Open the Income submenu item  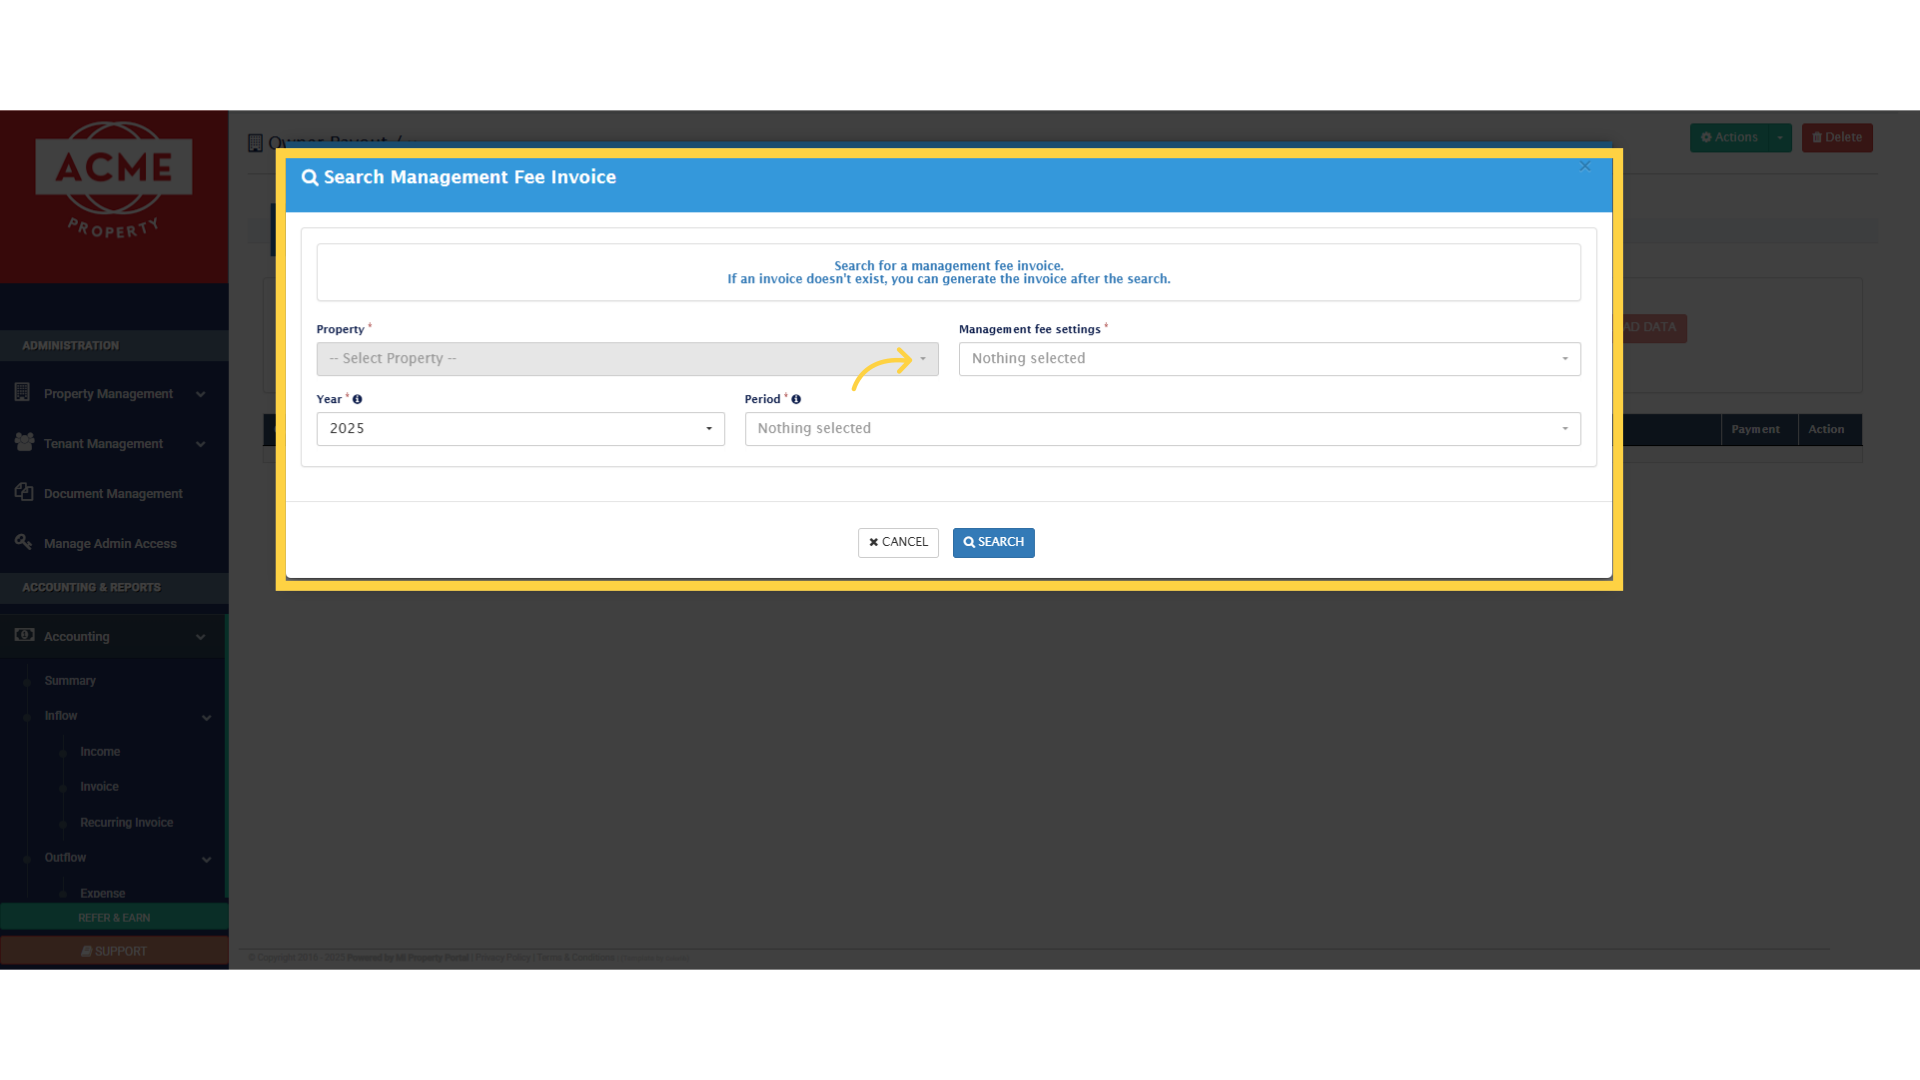[x=100, y=752]
